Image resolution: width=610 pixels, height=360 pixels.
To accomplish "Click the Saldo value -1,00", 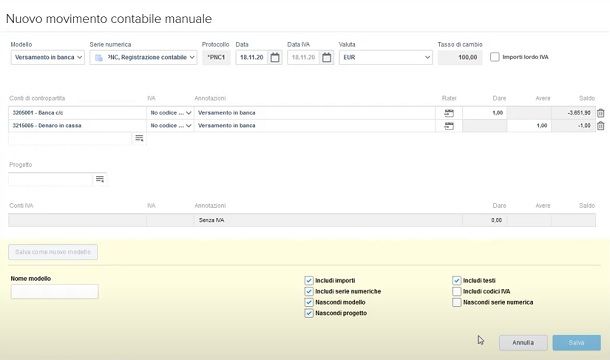I will point(573,126).
